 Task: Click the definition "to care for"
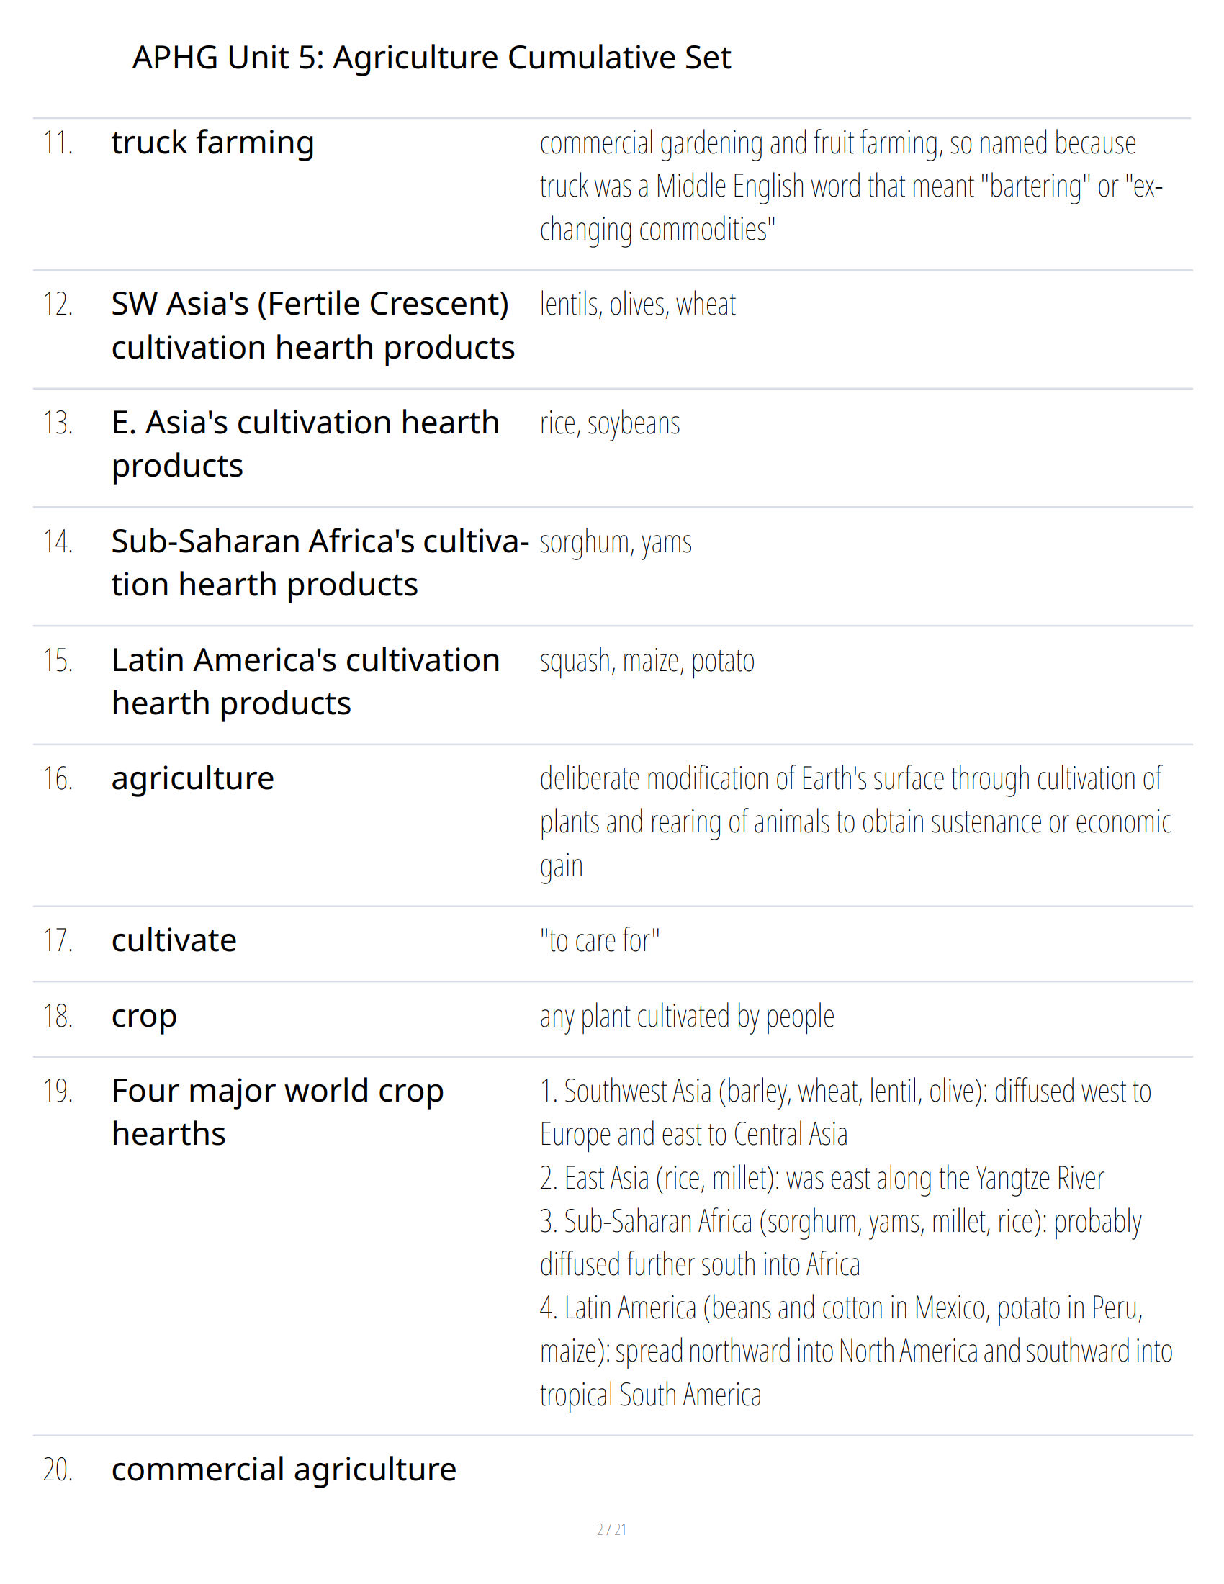pyautogui.click(x=600, y=940)
